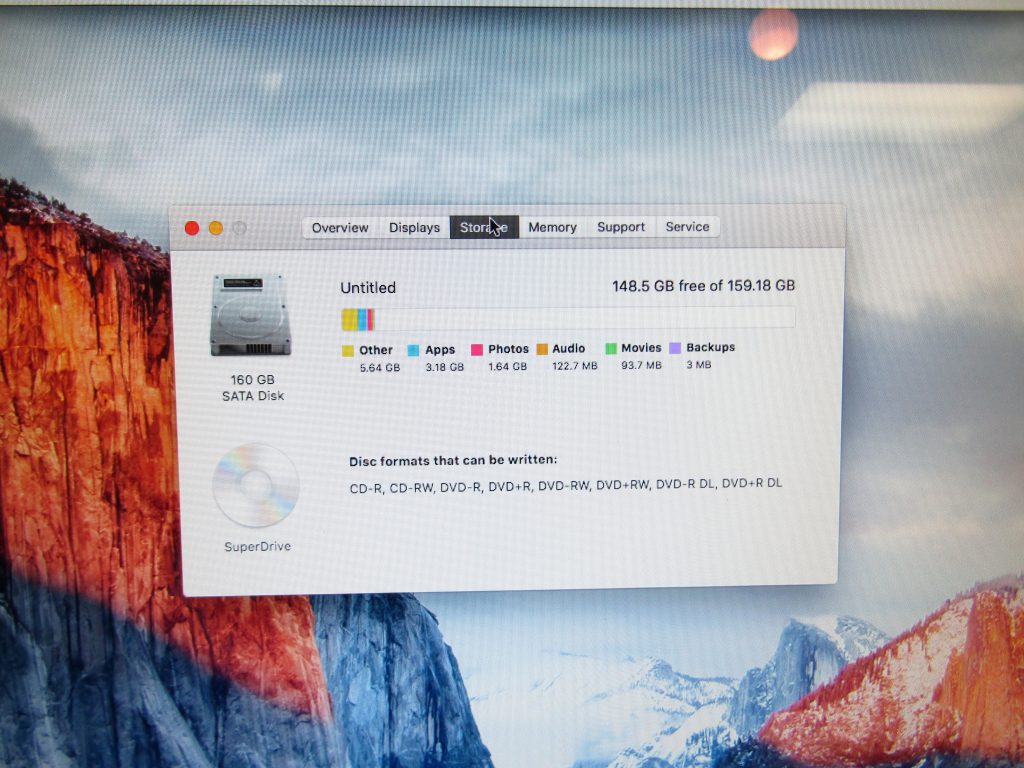Click the 160 GB SATA Disk icon

pos(251,315)
